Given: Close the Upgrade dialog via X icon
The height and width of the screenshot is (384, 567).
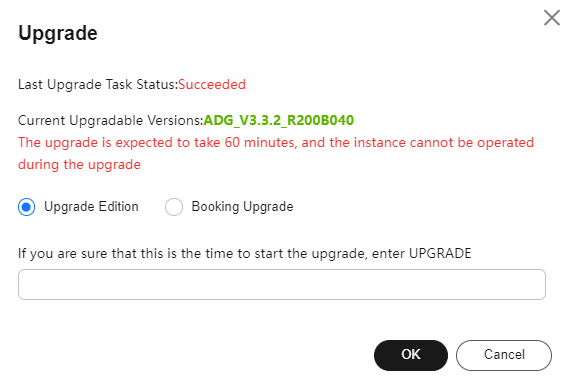Looking at the screenshot, I should pos(552,18).
